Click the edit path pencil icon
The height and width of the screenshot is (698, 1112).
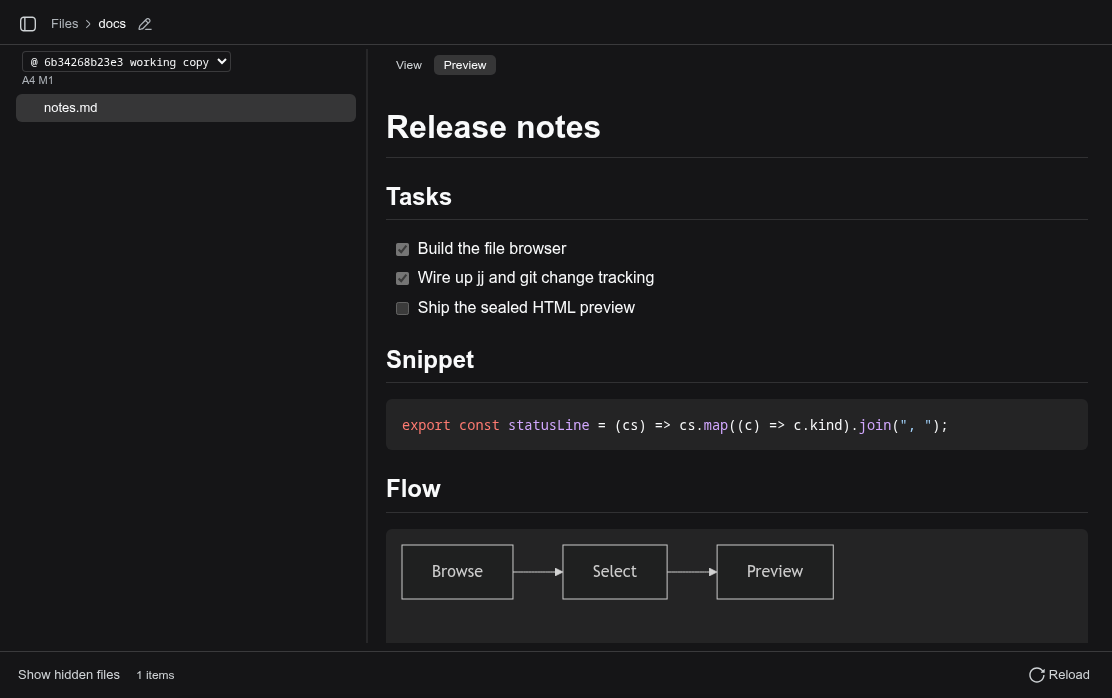tap(145, 24)
